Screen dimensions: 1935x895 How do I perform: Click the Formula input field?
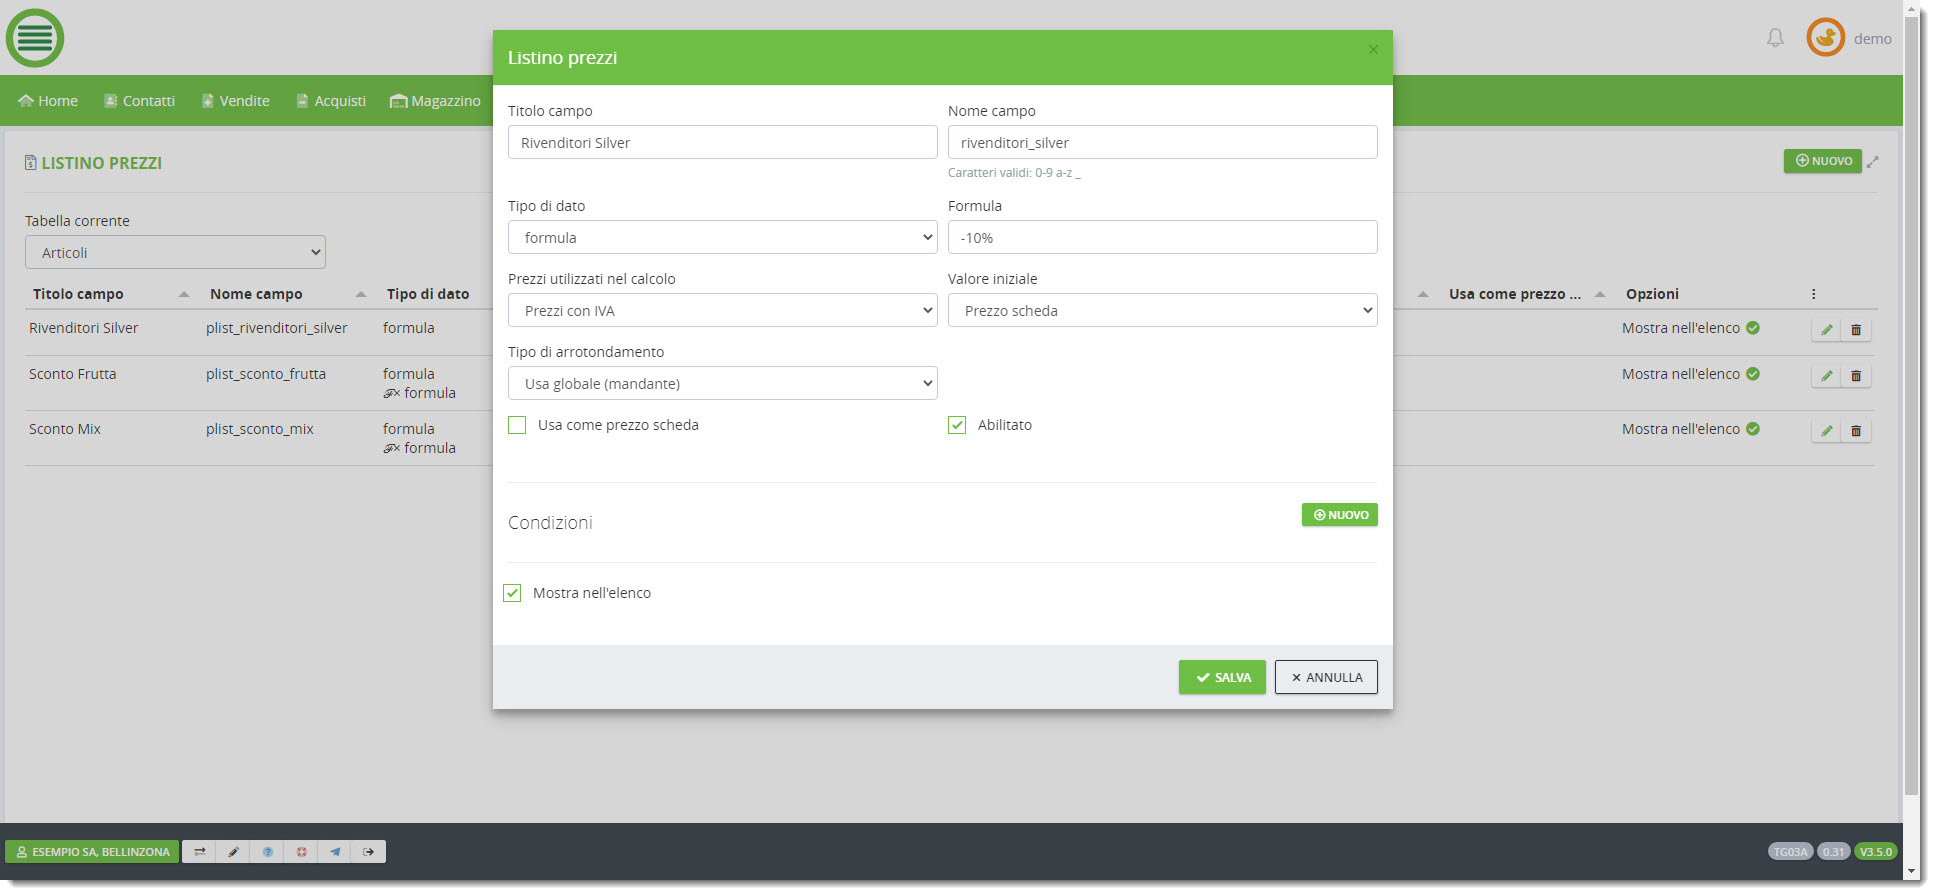pos(1162,238)
